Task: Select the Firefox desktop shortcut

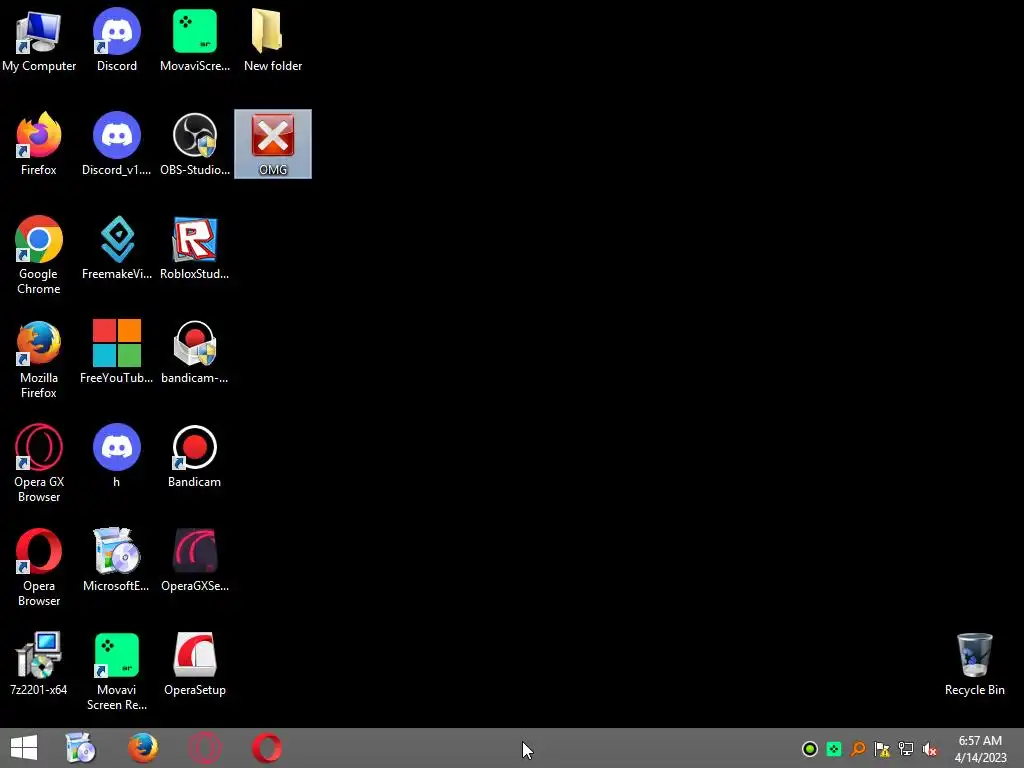Action: 39,144
